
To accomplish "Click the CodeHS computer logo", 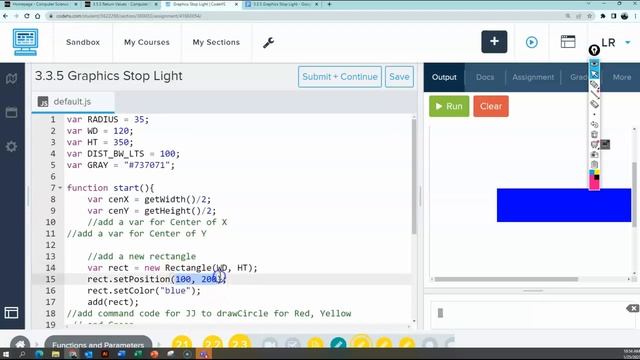I will pyautogui.click(x=25, y=42).
